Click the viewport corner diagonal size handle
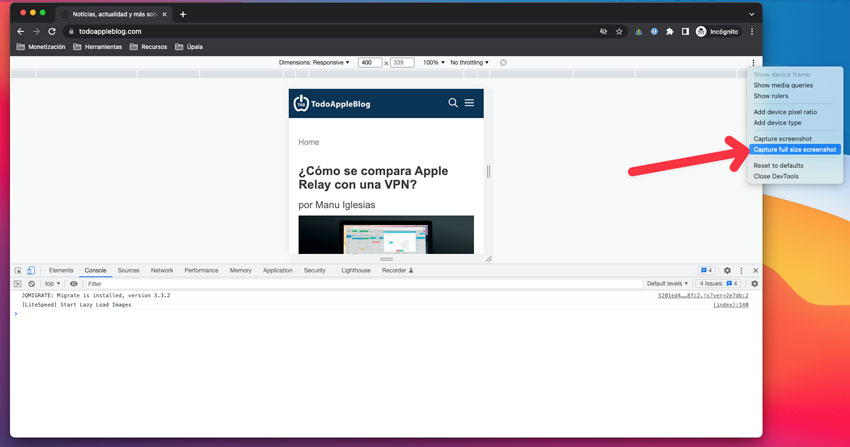This screenshot has width=850, height=447. pos(488,259)
